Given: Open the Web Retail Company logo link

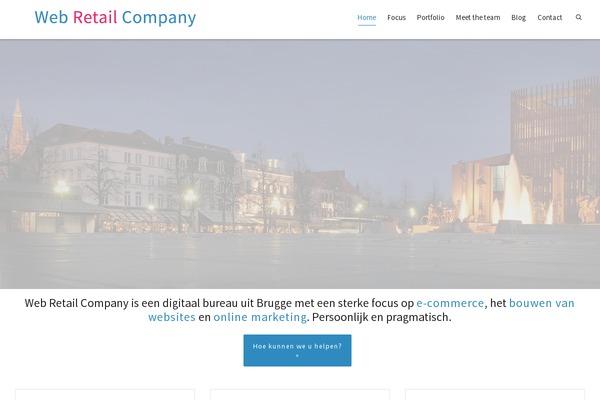Looking at the screenshot, I should coord(115,18).
